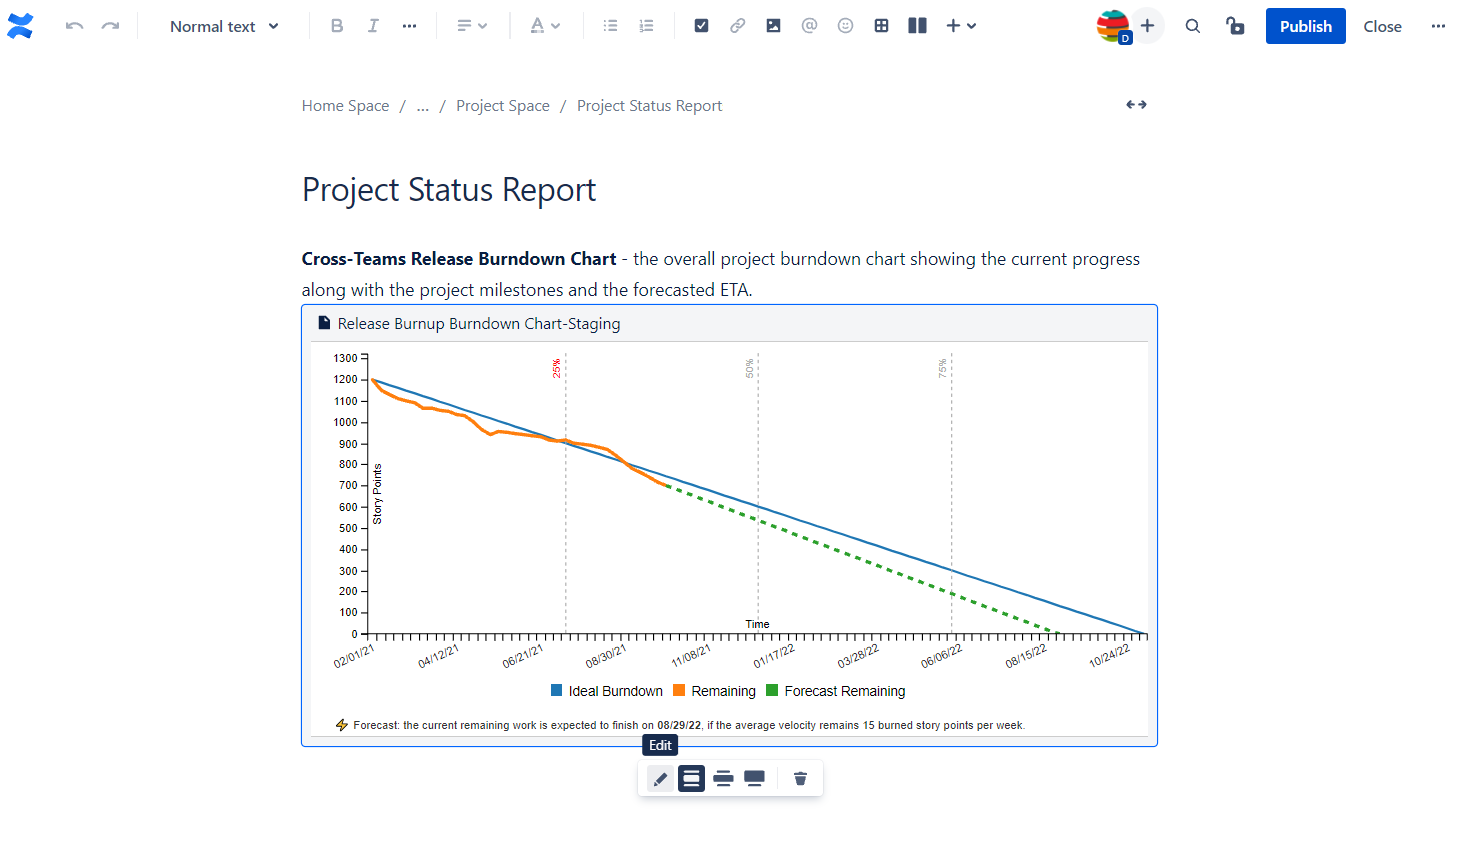Add an image or file
This screenshot has width=1477, height=862.
pos(773,26)
